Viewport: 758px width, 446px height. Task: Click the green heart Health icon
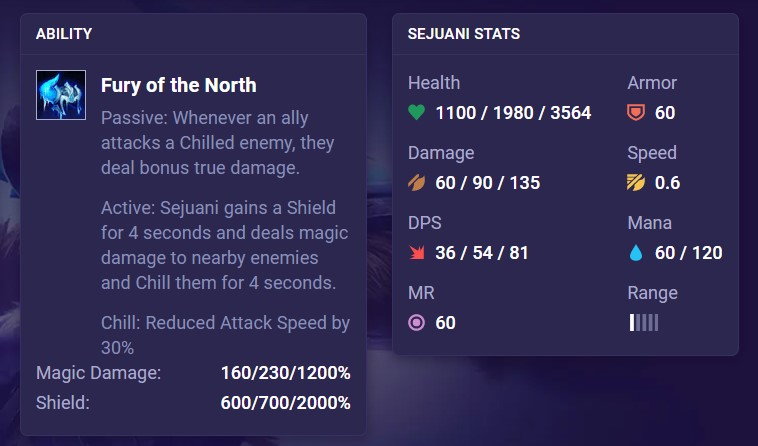click(416, 113)
